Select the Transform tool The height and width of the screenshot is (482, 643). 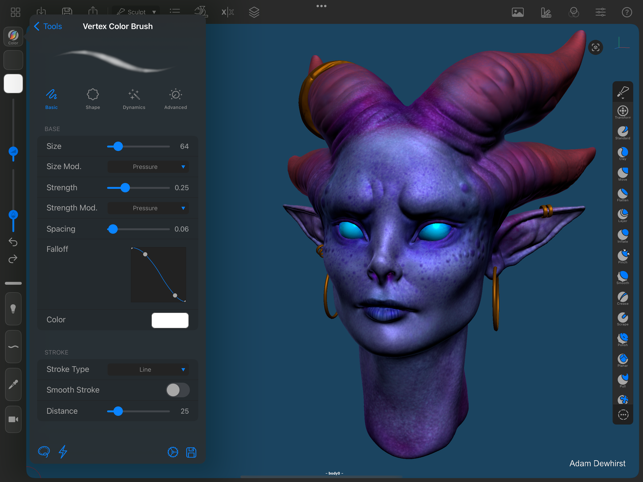point(622,112)
